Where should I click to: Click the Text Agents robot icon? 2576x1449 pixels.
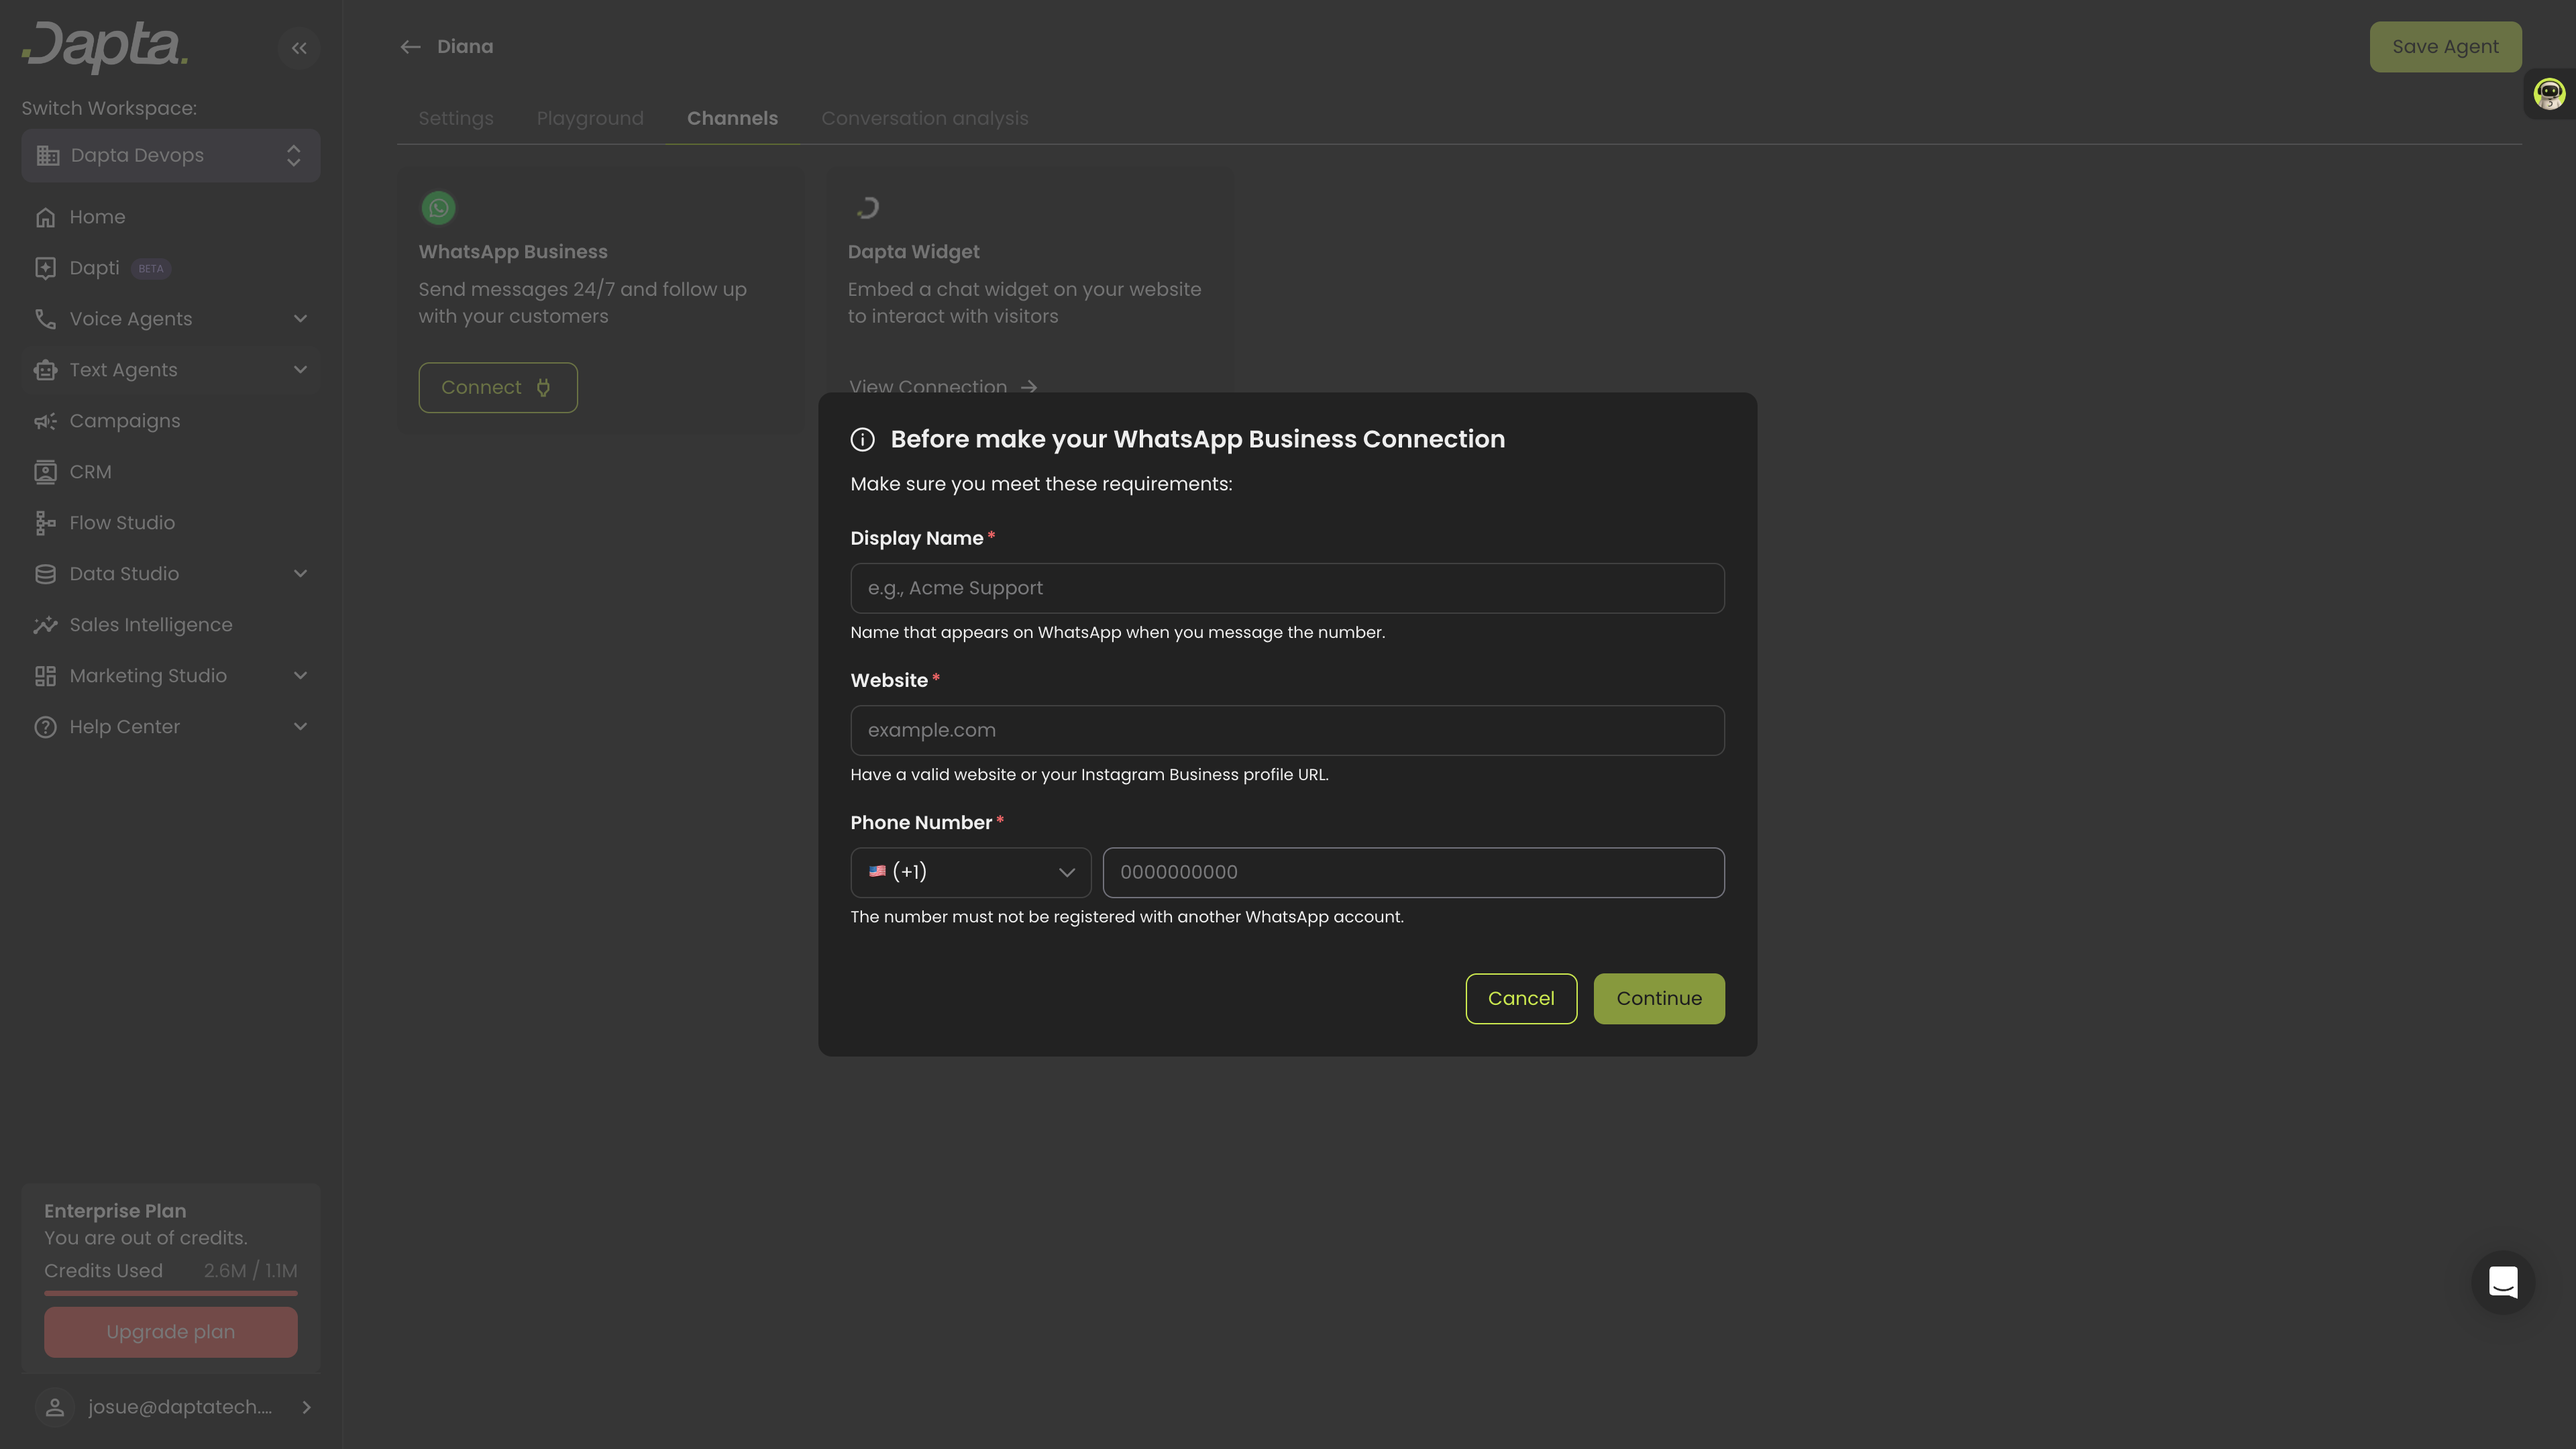[x=45, y=370]
